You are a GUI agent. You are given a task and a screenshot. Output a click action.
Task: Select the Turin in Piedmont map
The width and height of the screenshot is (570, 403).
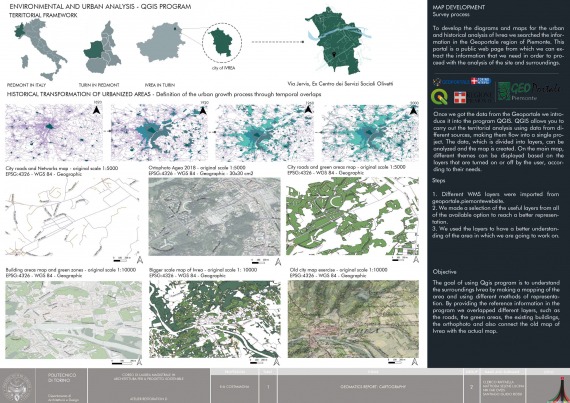pyautogui.click(x=102, y=48)
